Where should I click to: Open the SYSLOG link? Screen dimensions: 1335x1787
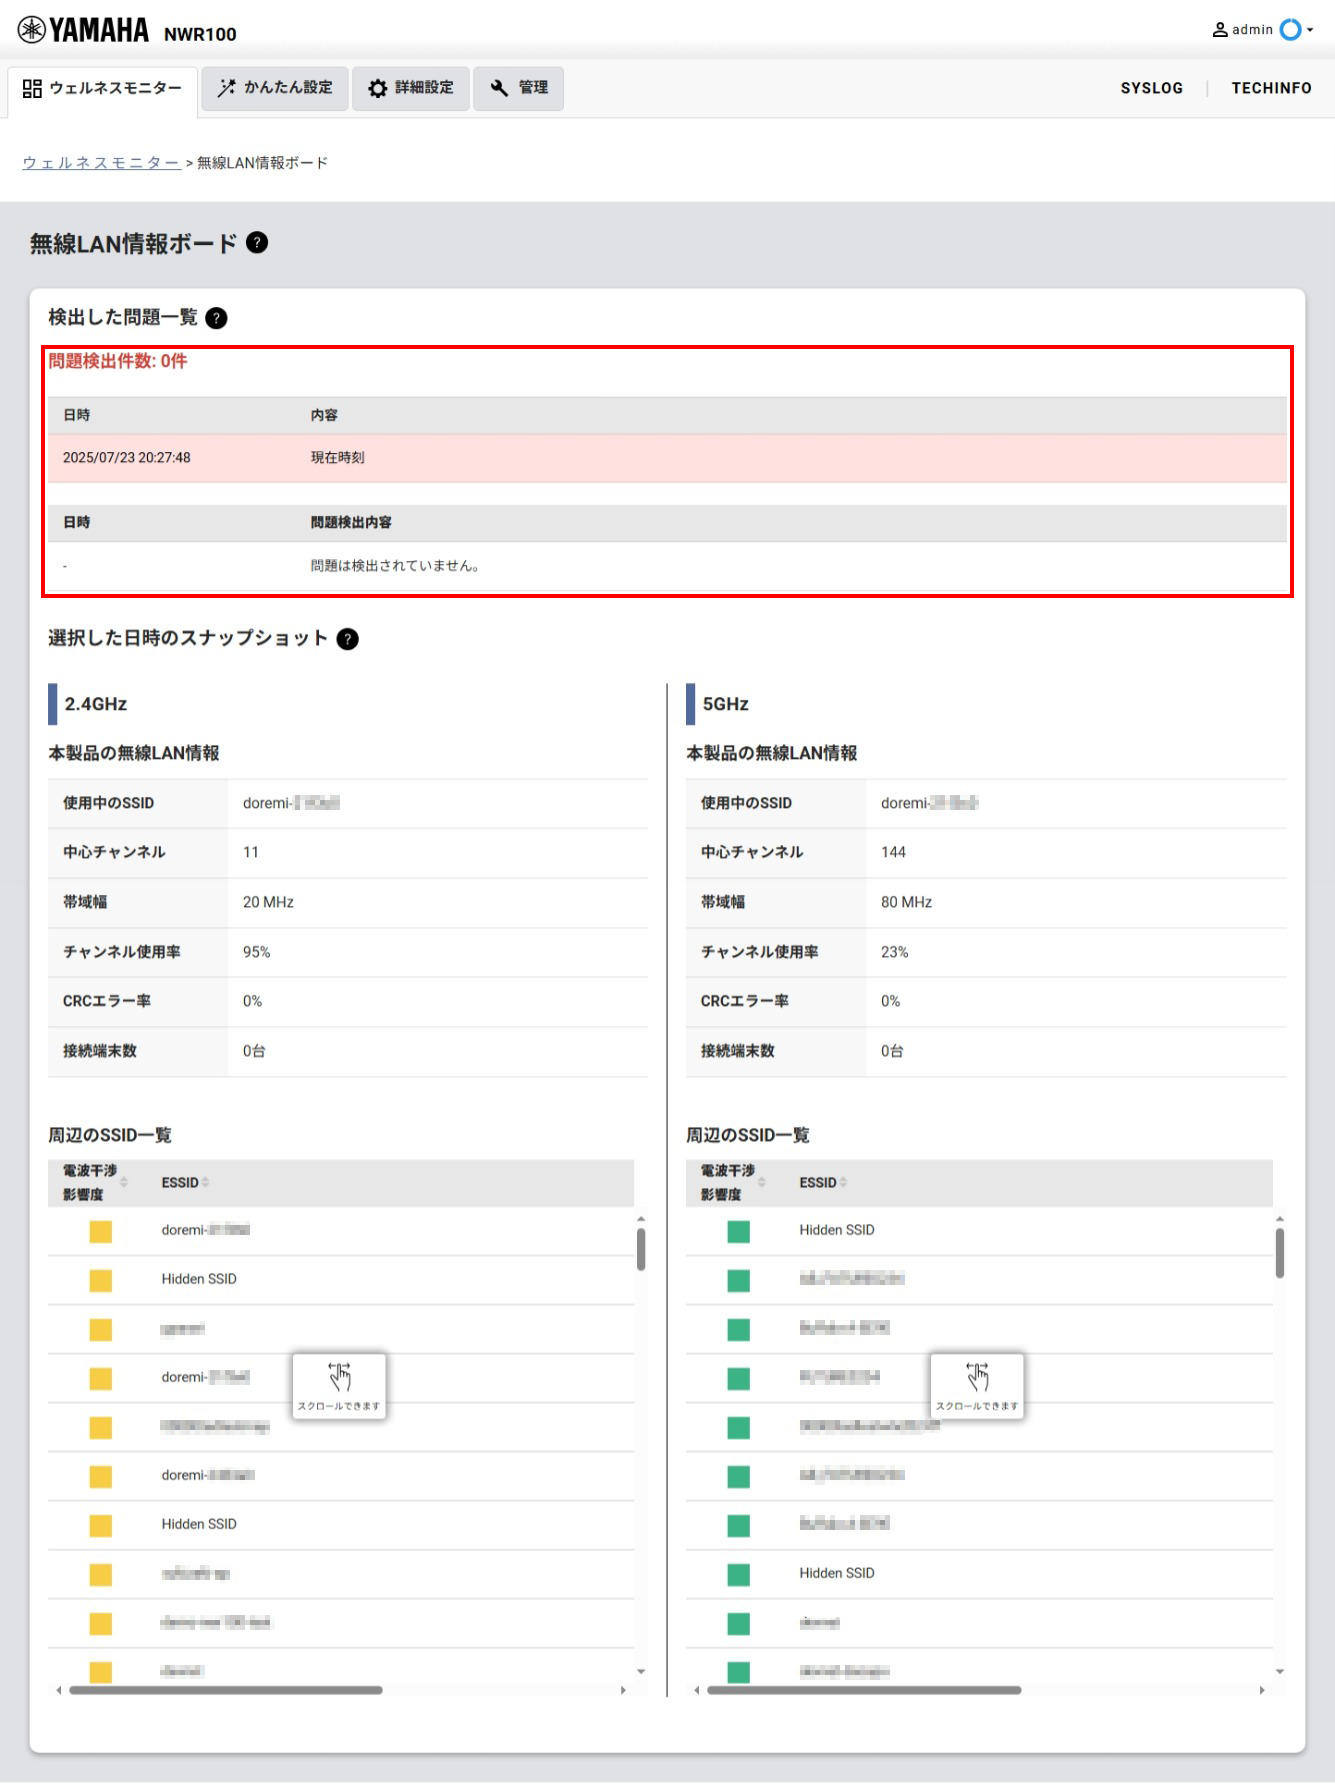(x=1151, y=88)
